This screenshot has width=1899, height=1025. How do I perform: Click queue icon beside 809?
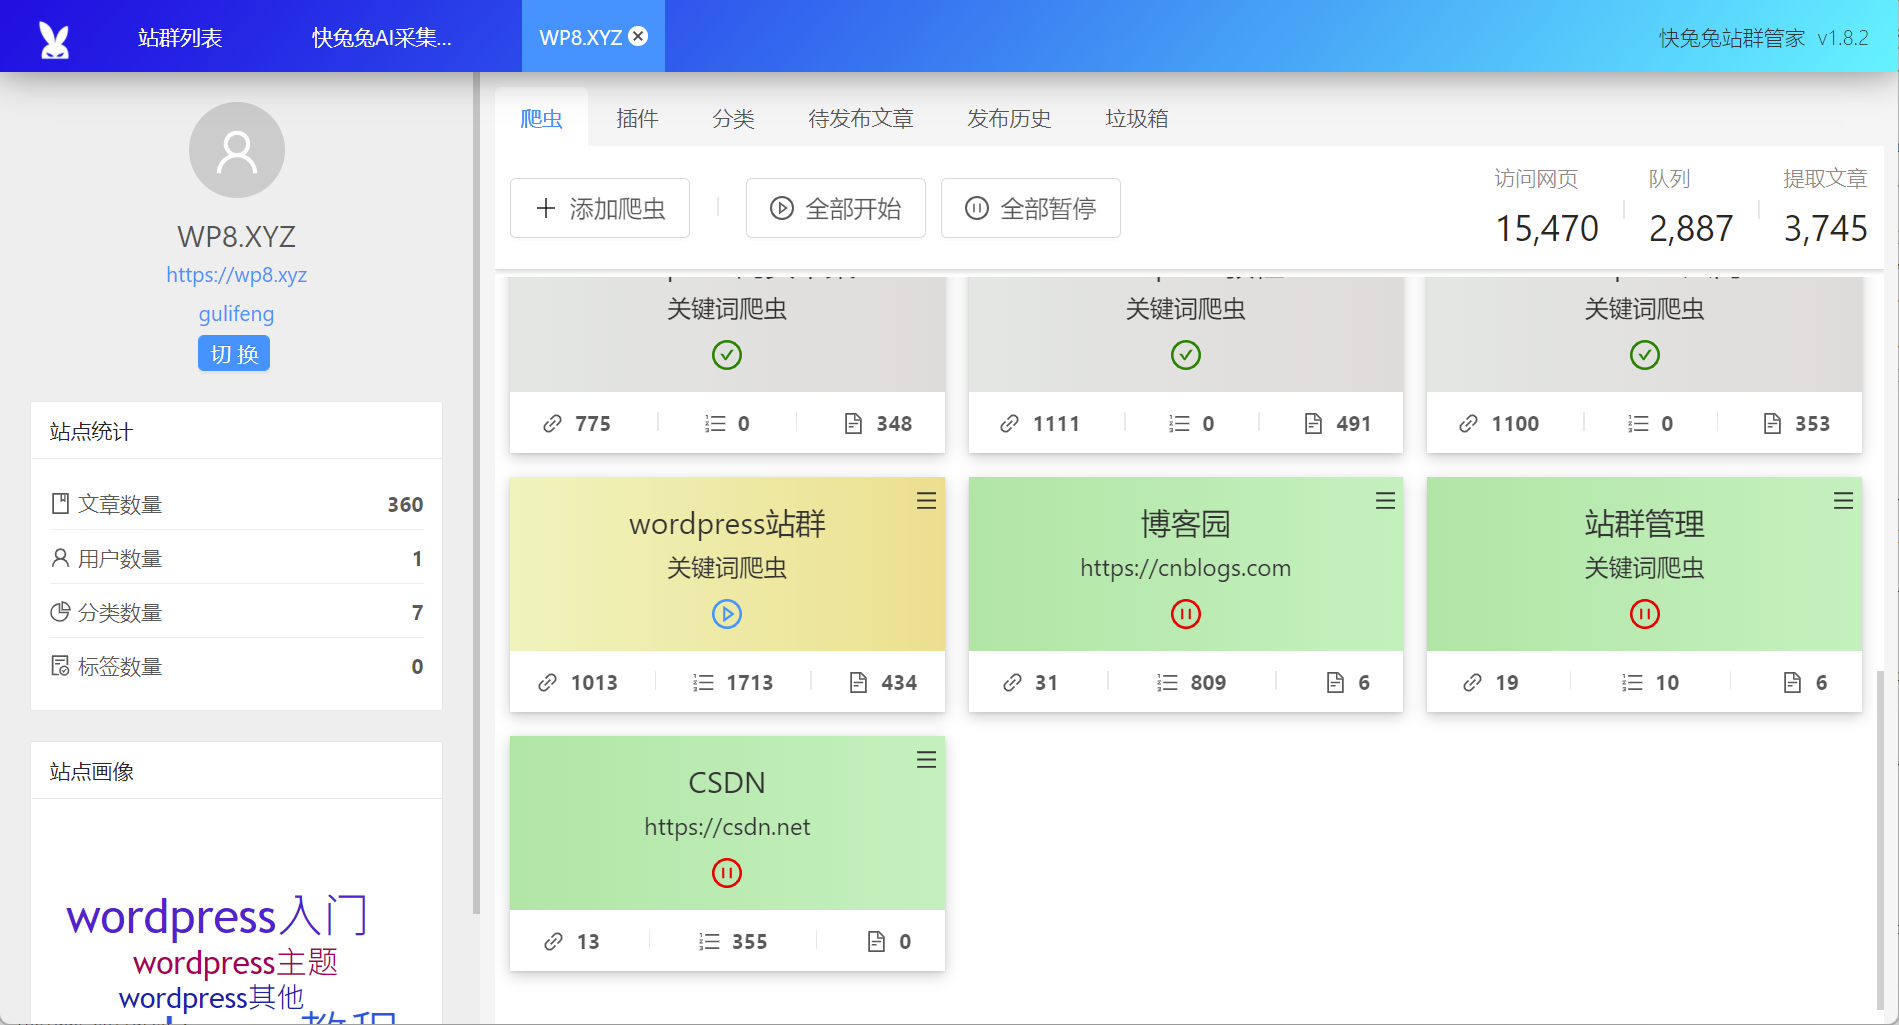coord(1167,682)
